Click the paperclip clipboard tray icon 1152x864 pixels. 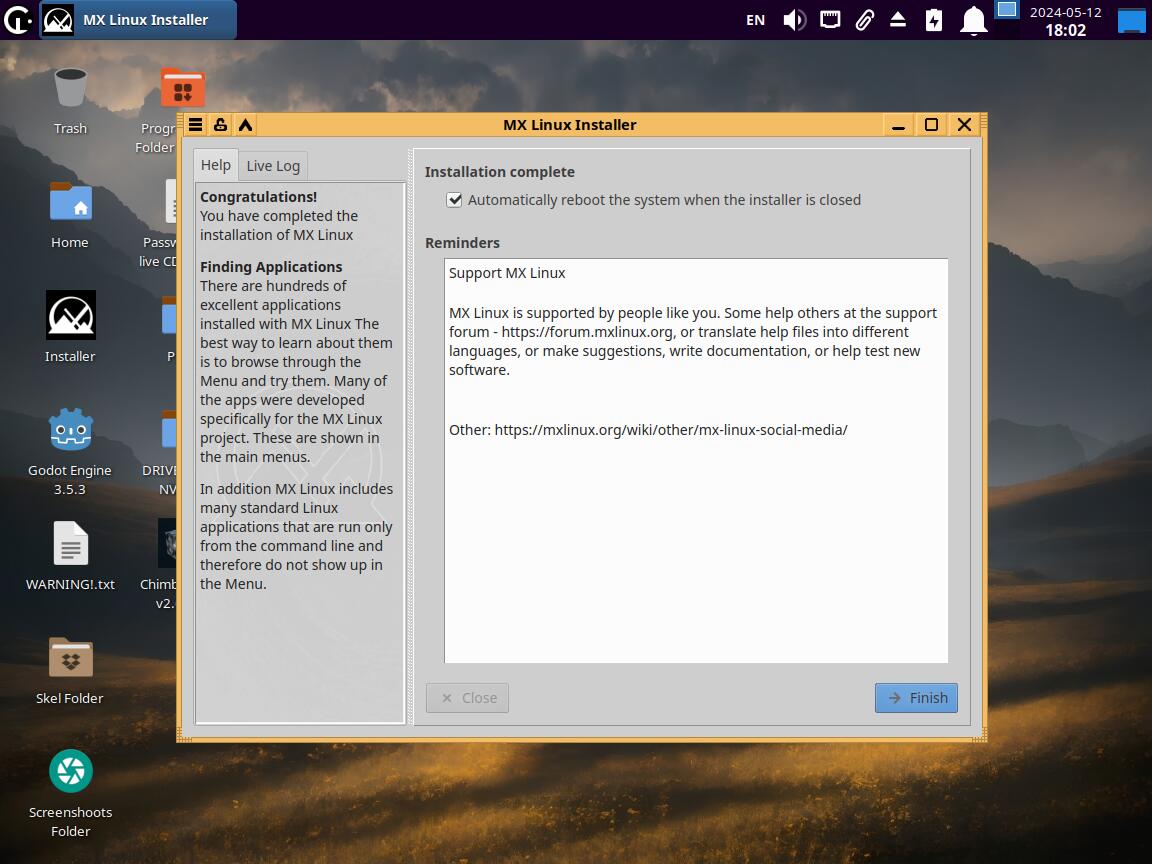point(865,20)
